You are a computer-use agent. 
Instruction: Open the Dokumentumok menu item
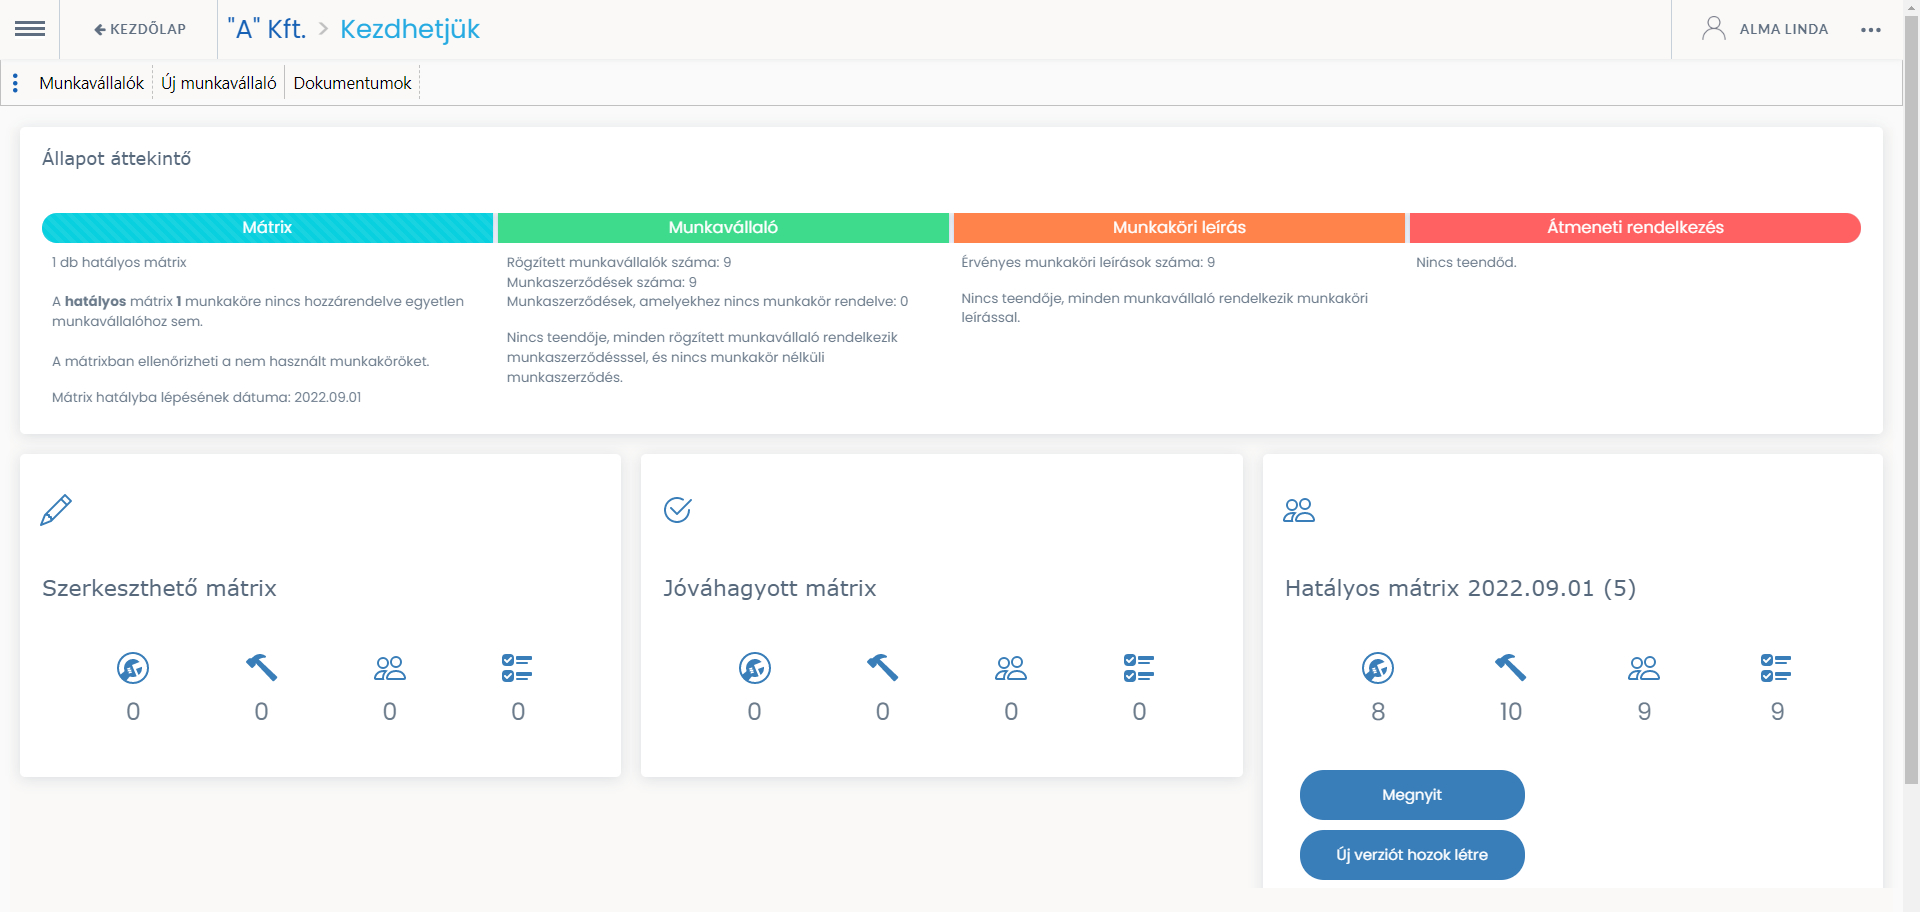coord(352,83)
